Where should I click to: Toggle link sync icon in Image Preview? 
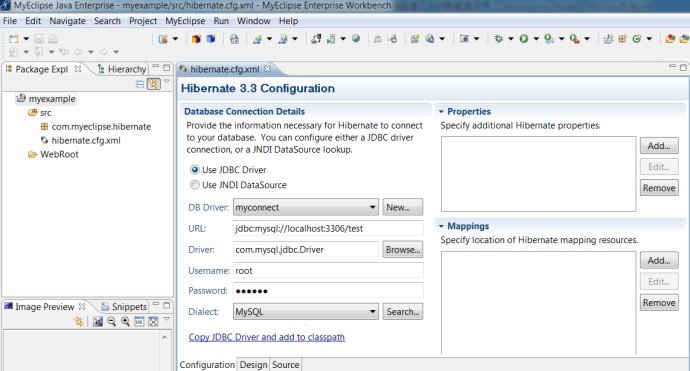click(x=79, y=321)
